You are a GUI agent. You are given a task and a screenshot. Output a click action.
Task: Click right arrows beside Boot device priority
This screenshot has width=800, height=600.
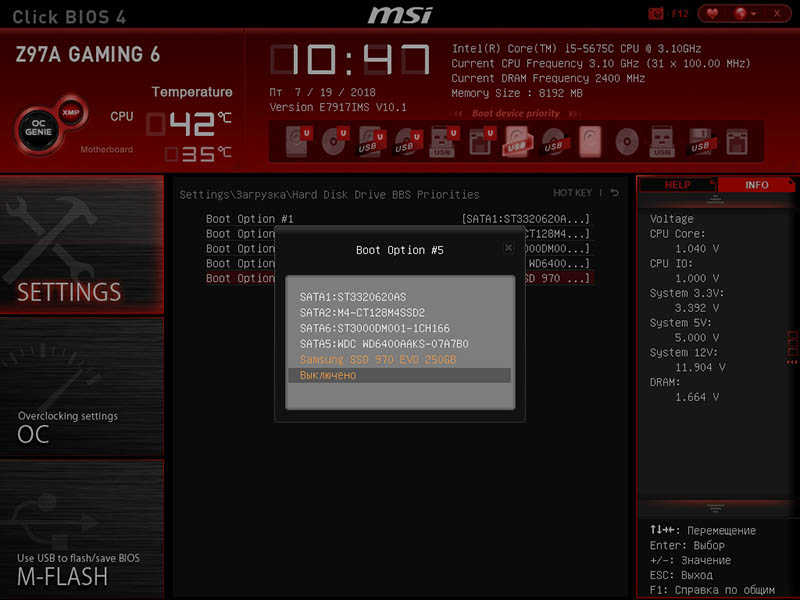pos(574,113)
